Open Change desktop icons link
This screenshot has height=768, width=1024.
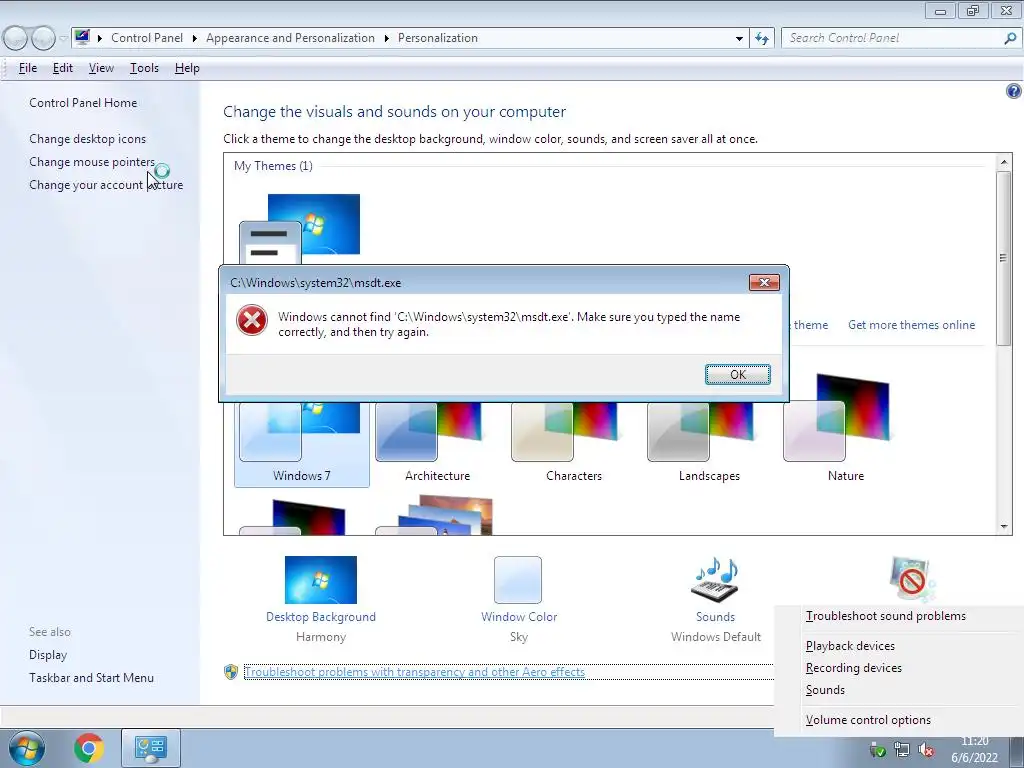pyautogui.click(x=88, y=138)
